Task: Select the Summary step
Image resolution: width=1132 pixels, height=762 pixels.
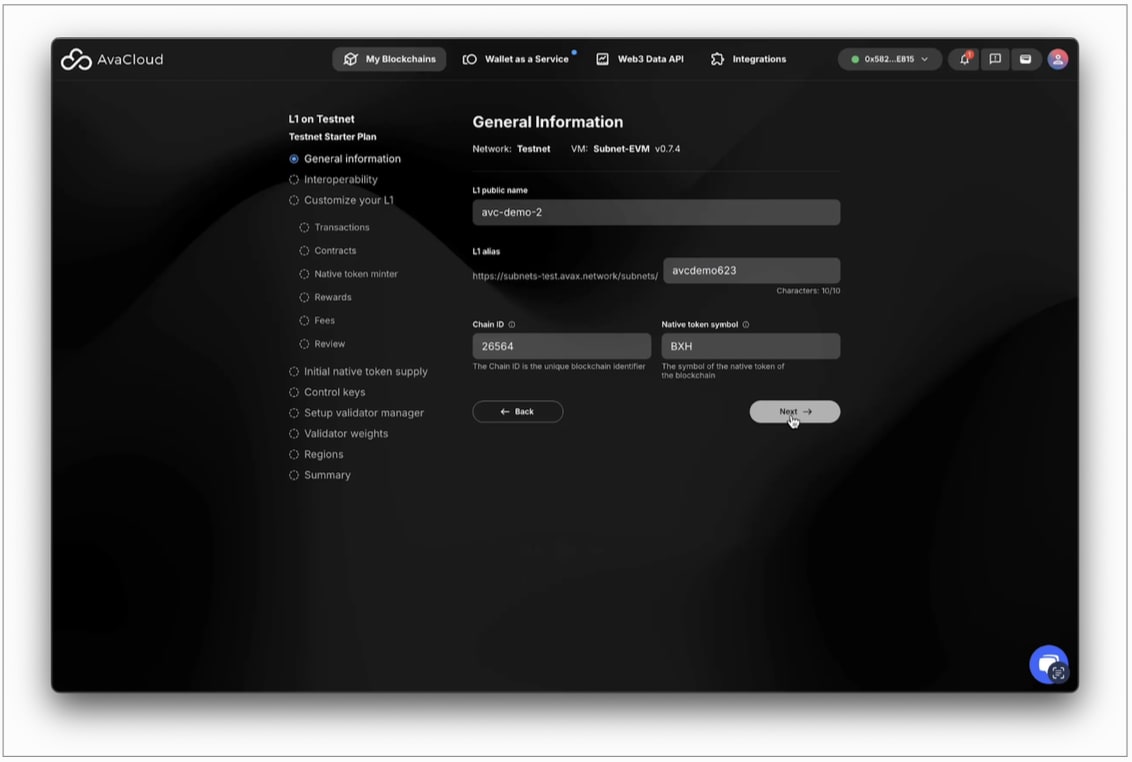Action: point(320,475)
